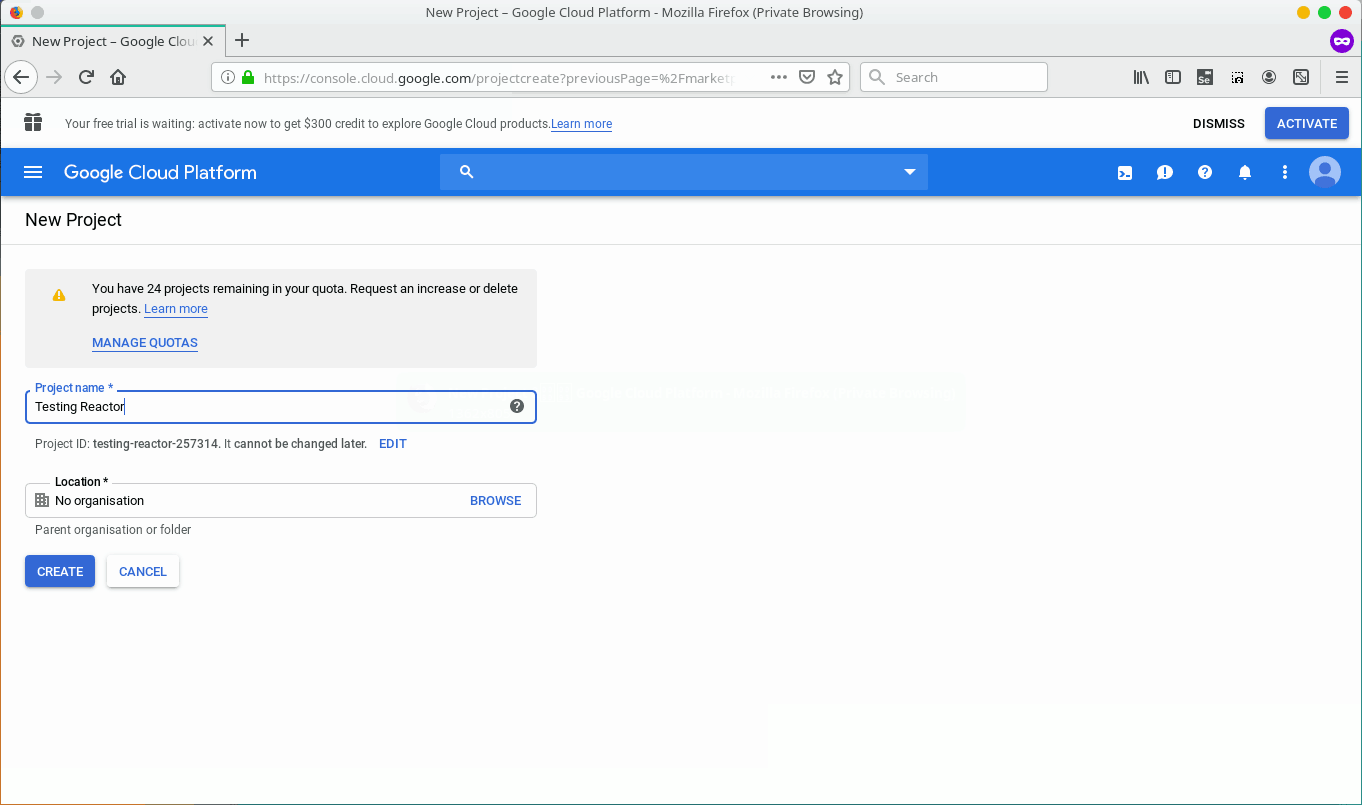Click the Google Cloud Platform logo
The image size is (1362, 805).
pyautogui.click(x=160, y=172)
